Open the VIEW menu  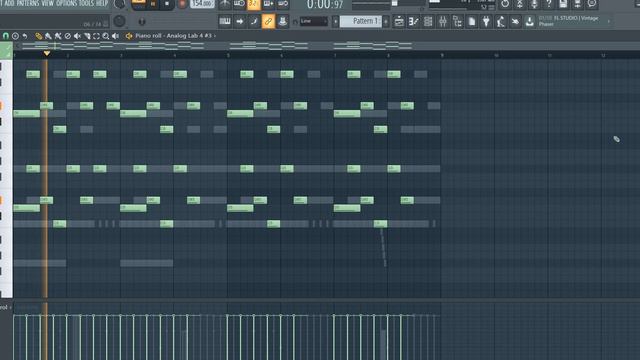[x=48, y=3]
